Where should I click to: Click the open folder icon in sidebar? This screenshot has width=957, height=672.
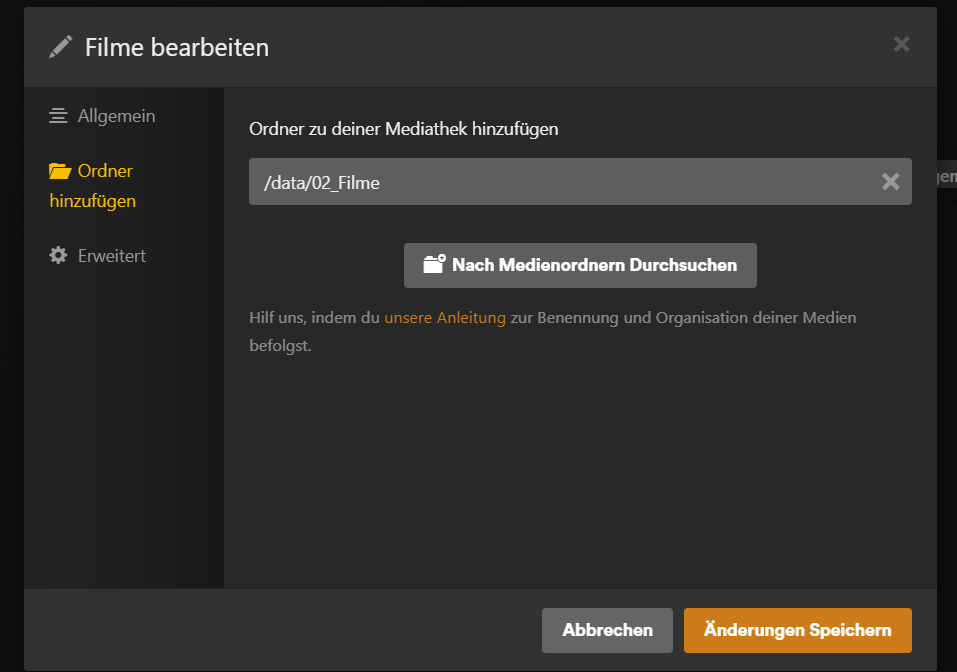click(x=60, y=171)
